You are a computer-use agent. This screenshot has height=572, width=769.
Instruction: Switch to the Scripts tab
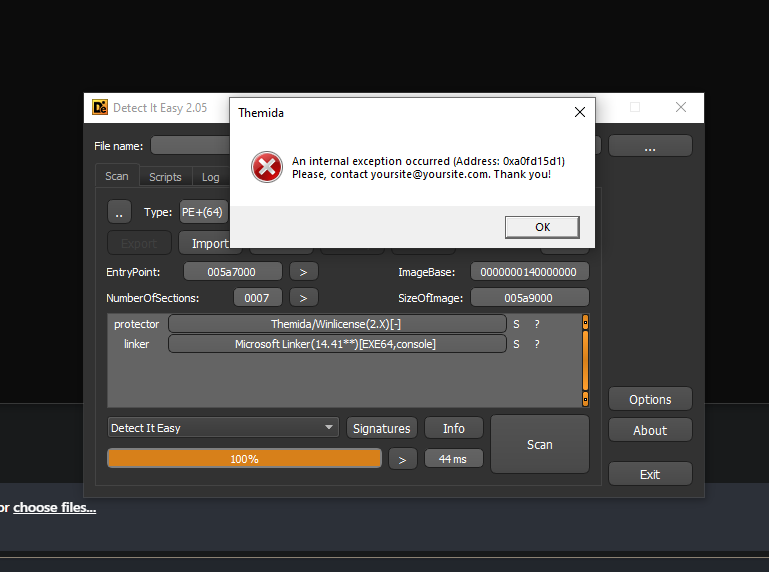coord(165,177)
